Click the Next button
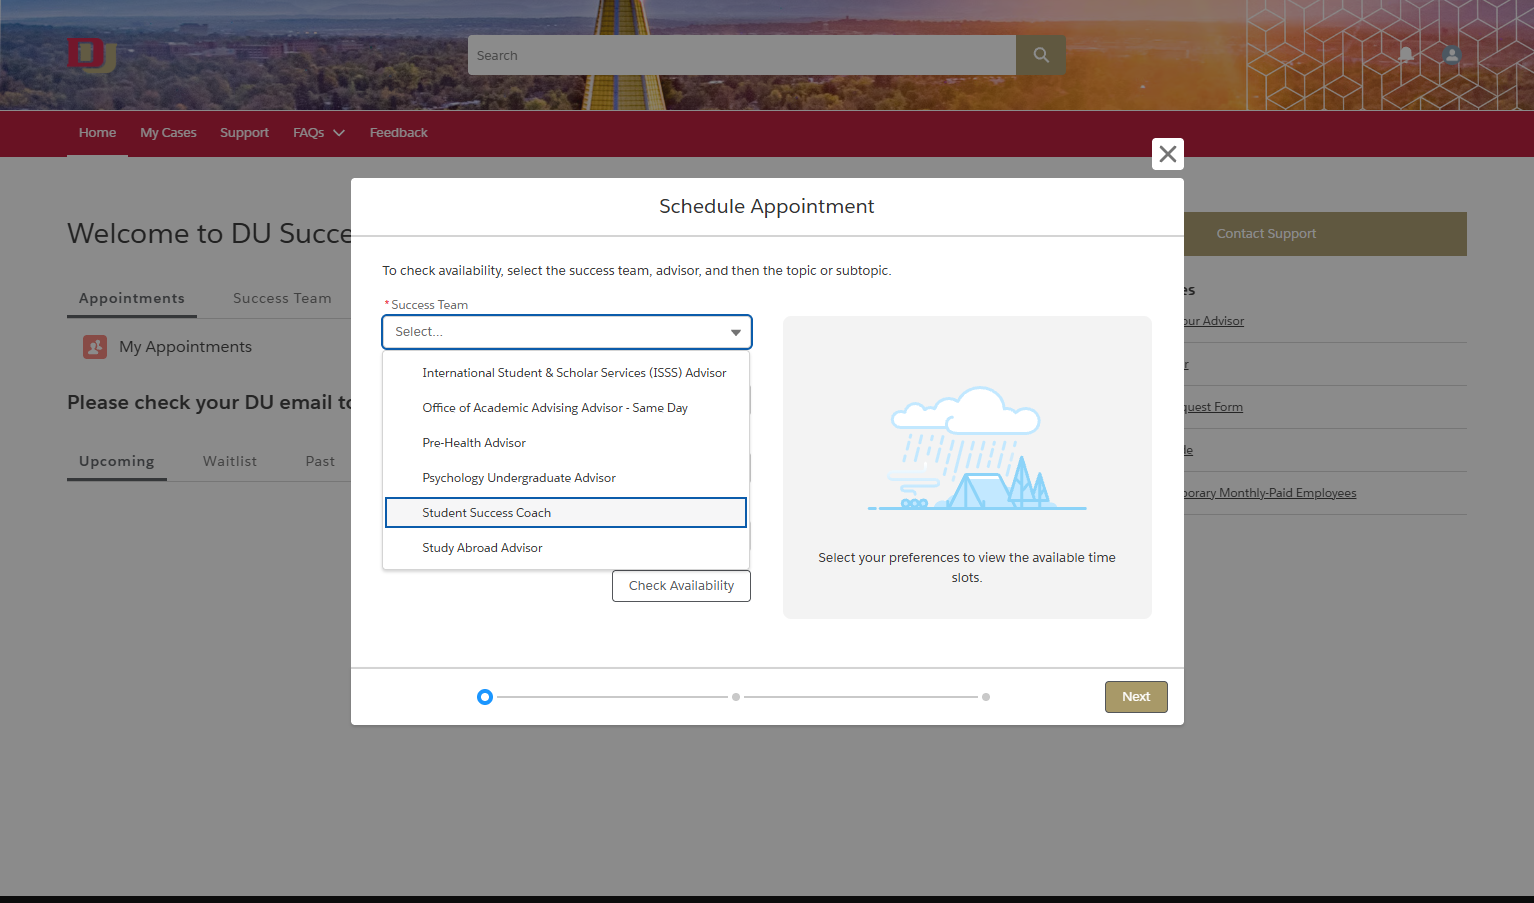Image resolution: width=1534 pixels, height=903 pixels. 1136,697
